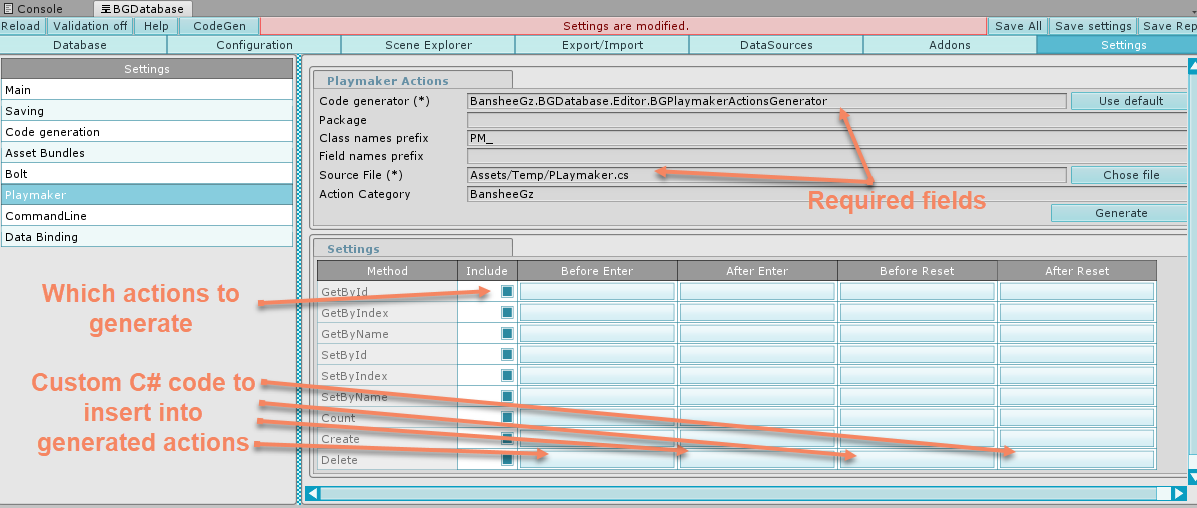Screen dimensions: 1197x508
Task: Click the horizontal scrollbar track
Action: point(746,493)
